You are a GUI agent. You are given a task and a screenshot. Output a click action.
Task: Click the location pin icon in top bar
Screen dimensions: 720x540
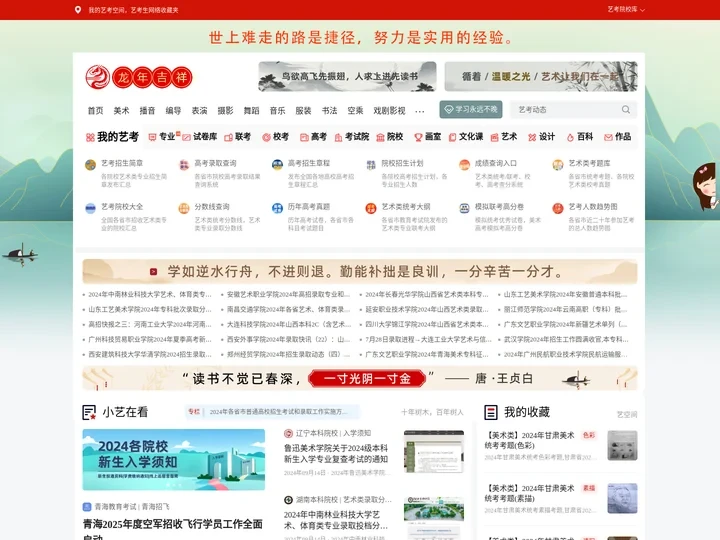78,10
